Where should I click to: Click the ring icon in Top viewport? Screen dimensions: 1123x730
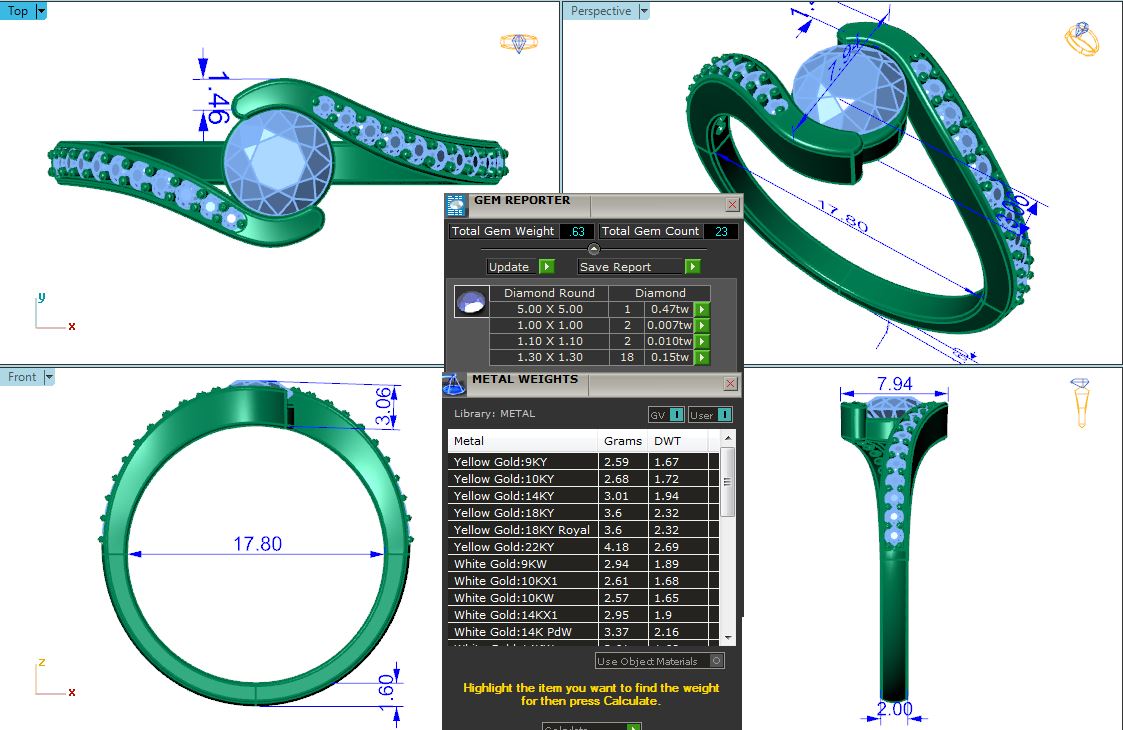tap(518, 43)
